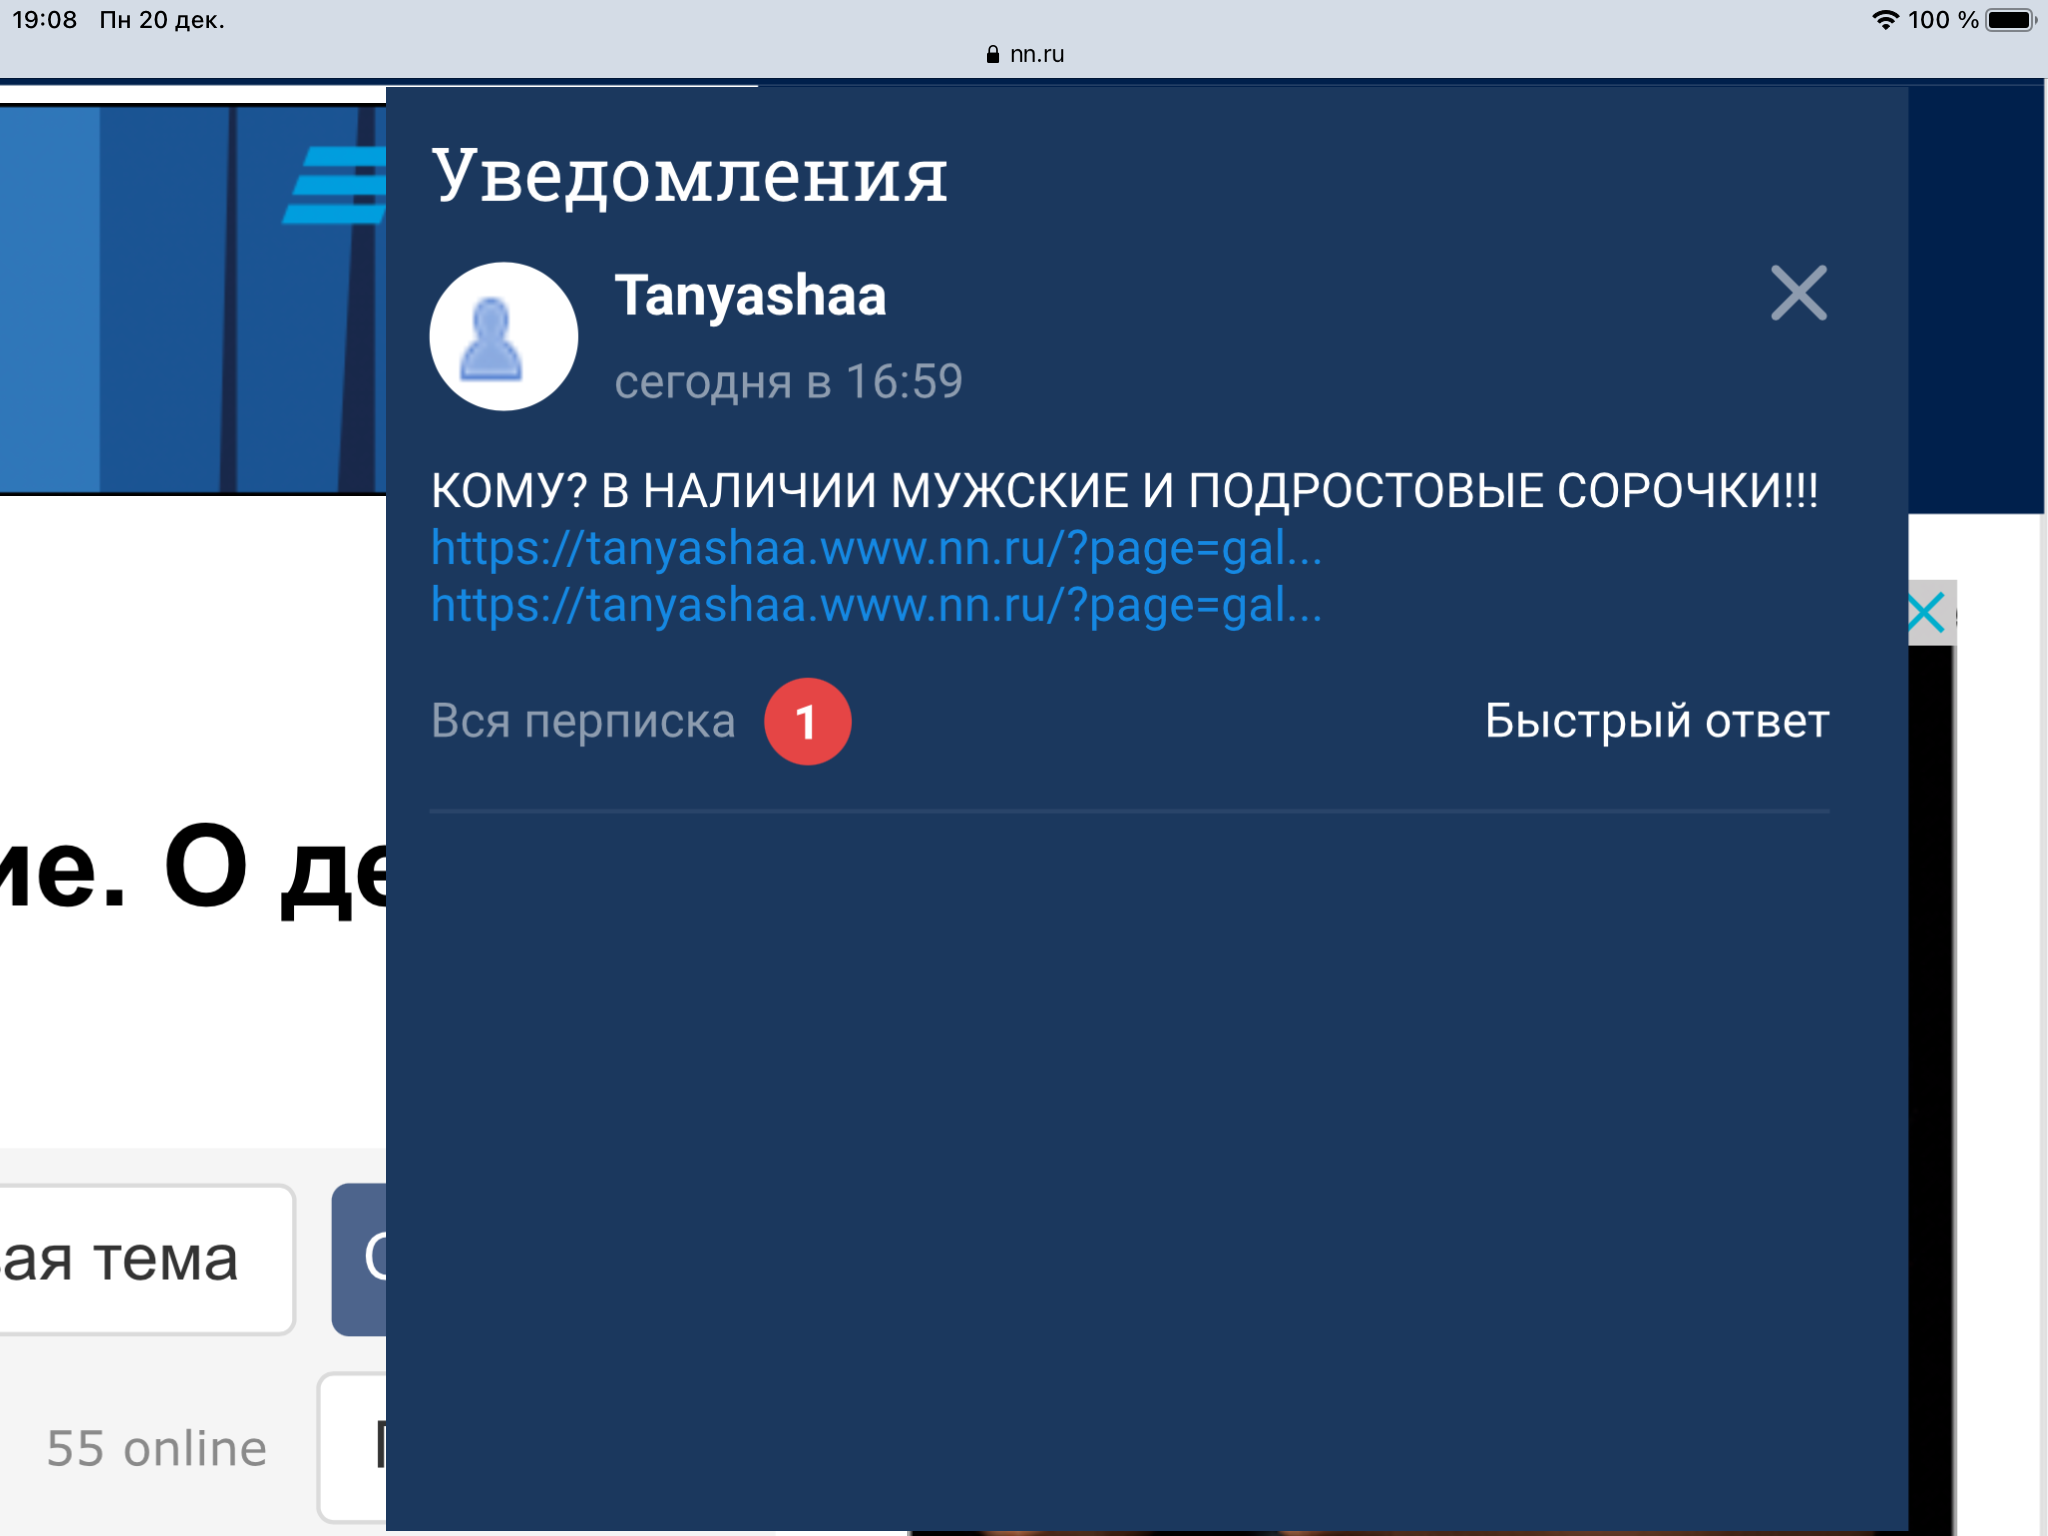Tap the battery indicator icon
The width and height of the screenshot is (2048, 1536).
click(x=2011, y=20)
